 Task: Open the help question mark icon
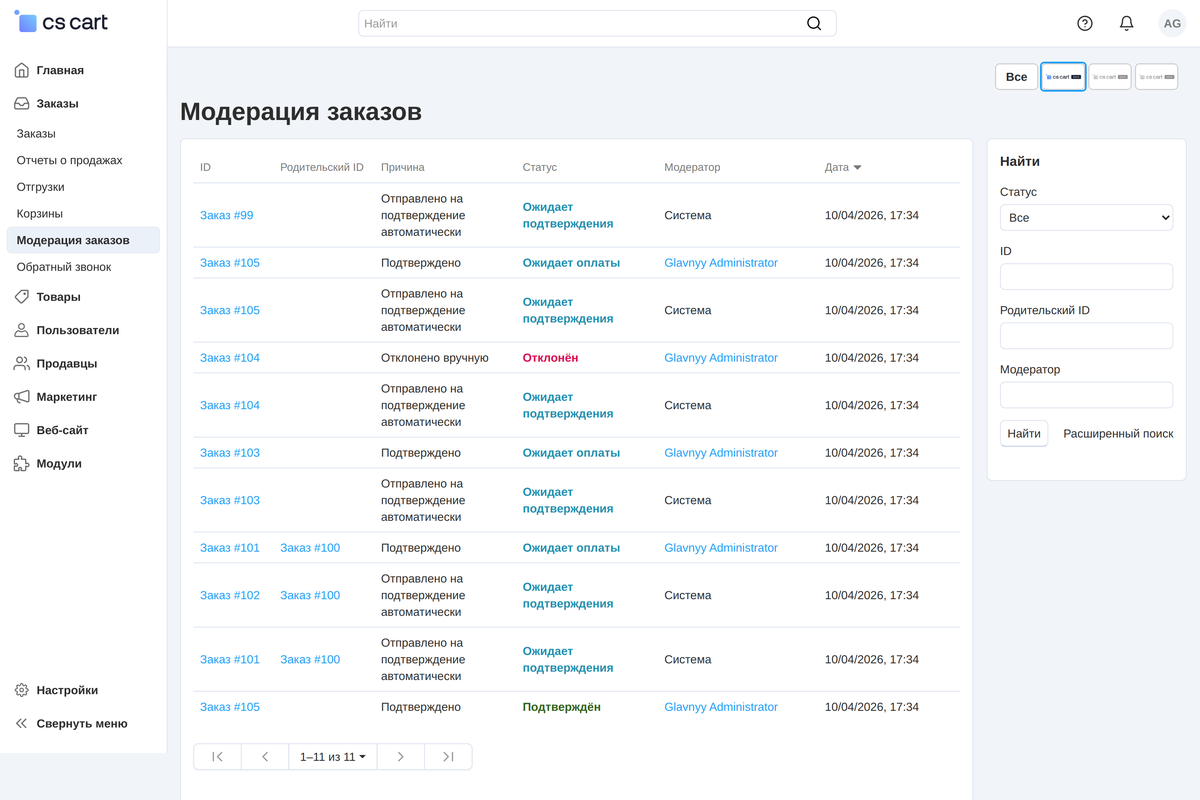1085,23
